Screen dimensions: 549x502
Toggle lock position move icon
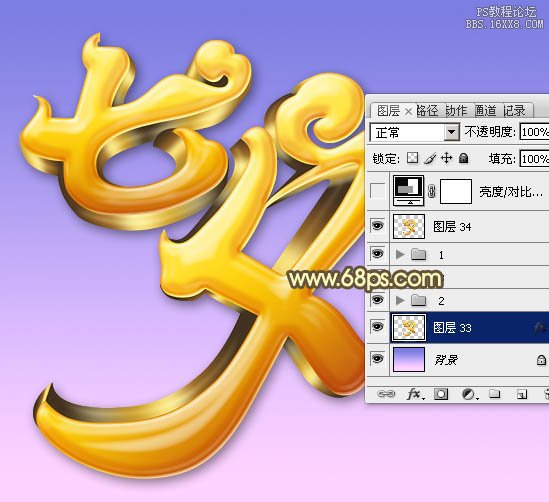(446, 159)
